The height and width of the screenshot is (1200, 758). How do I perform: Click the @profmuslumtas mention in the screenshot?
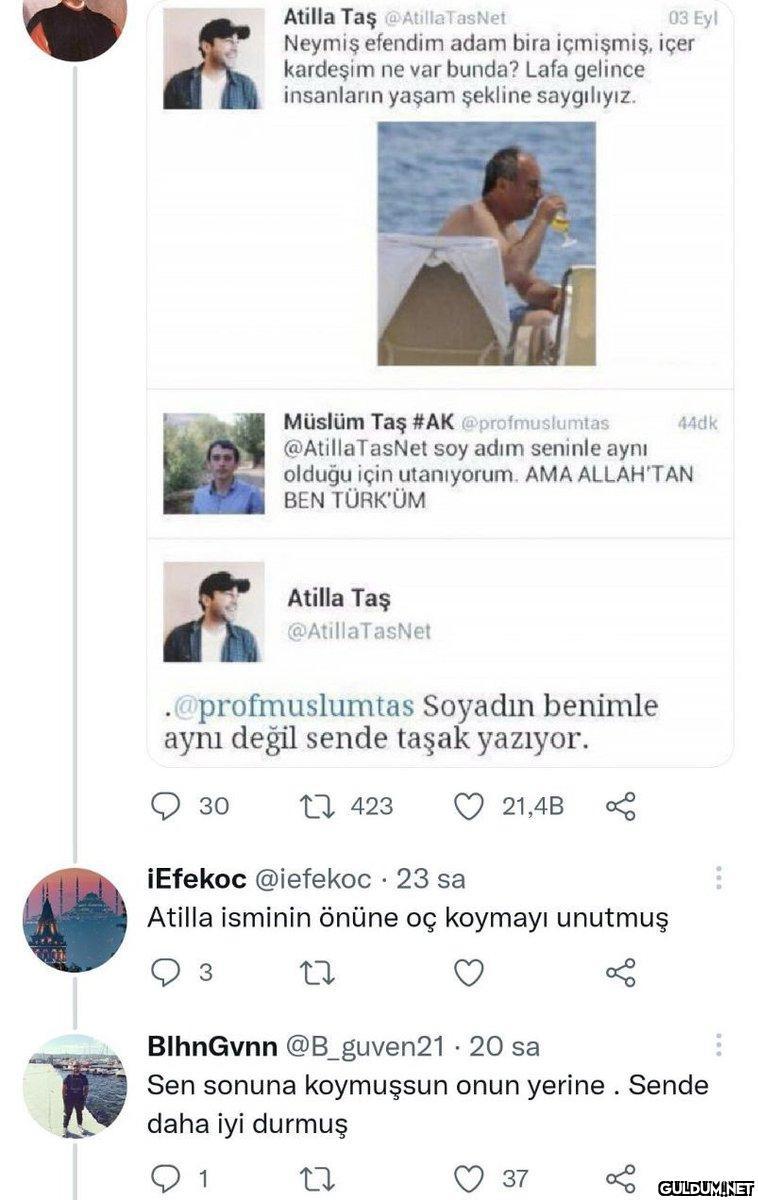pyautogui.click(x=293, y=706)
